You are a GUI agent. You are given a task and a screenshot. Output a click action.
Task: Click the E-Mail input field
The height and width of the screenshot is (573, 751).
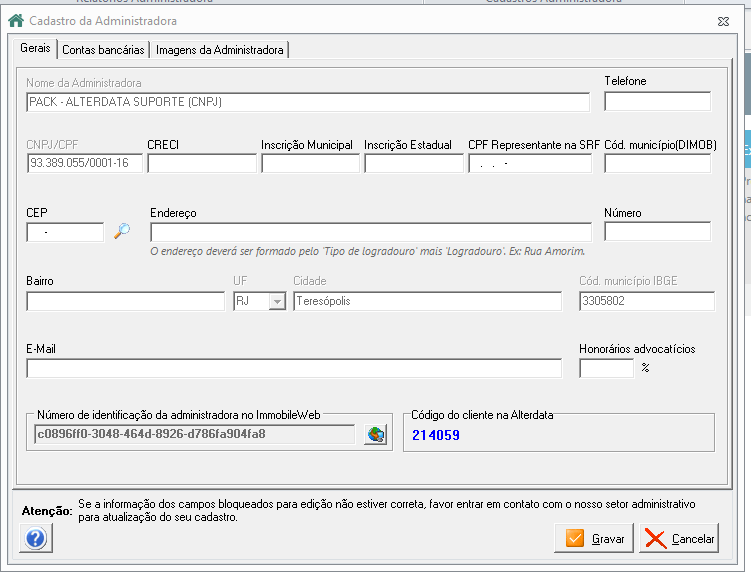point(294,368)
